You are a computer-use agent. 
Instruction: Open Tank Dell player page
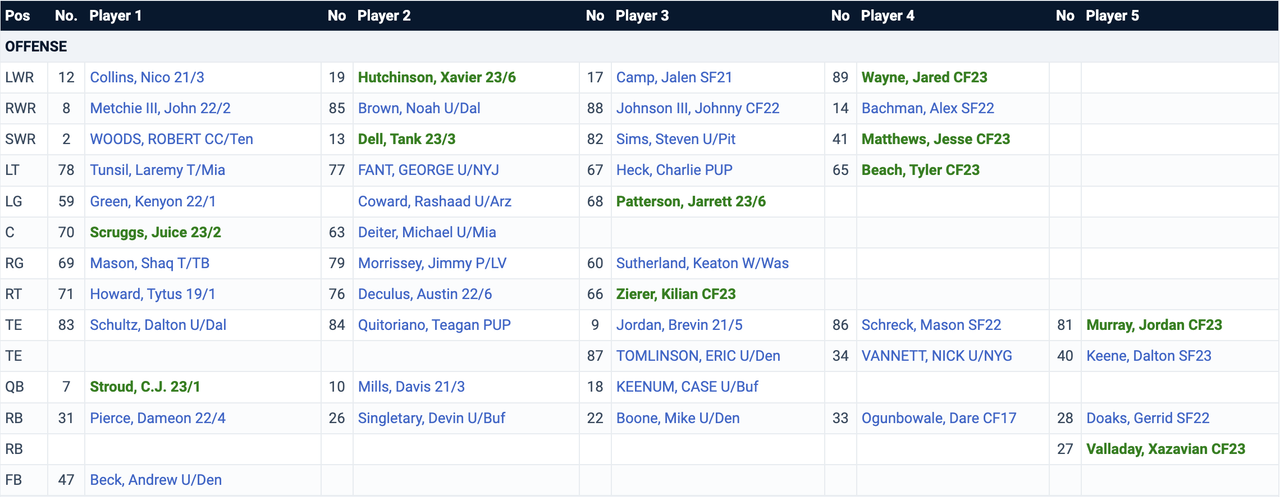coord(406,139)
